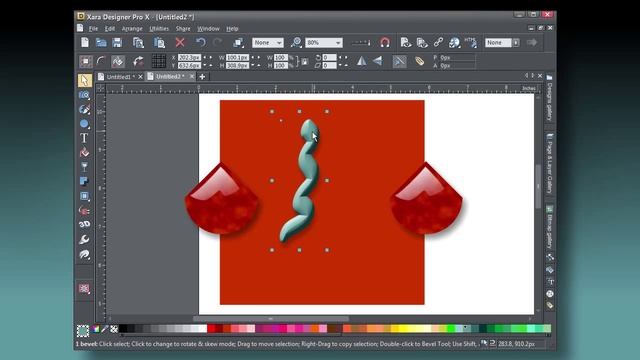The height and width of the screenshot is (360, 640).
Task: Open the quality dropdown showing None
Action: pos(267,42)
